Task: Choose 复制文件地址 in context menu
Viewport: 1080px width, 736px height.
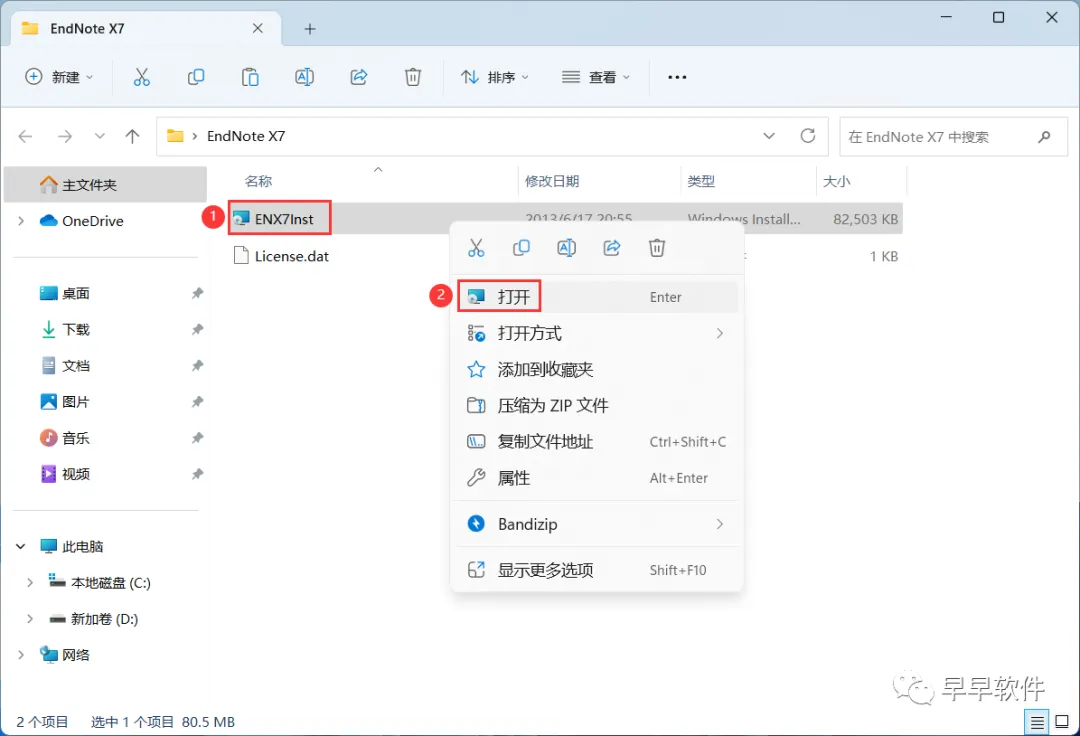Action: pyautogui.click(x=596, y=442)
